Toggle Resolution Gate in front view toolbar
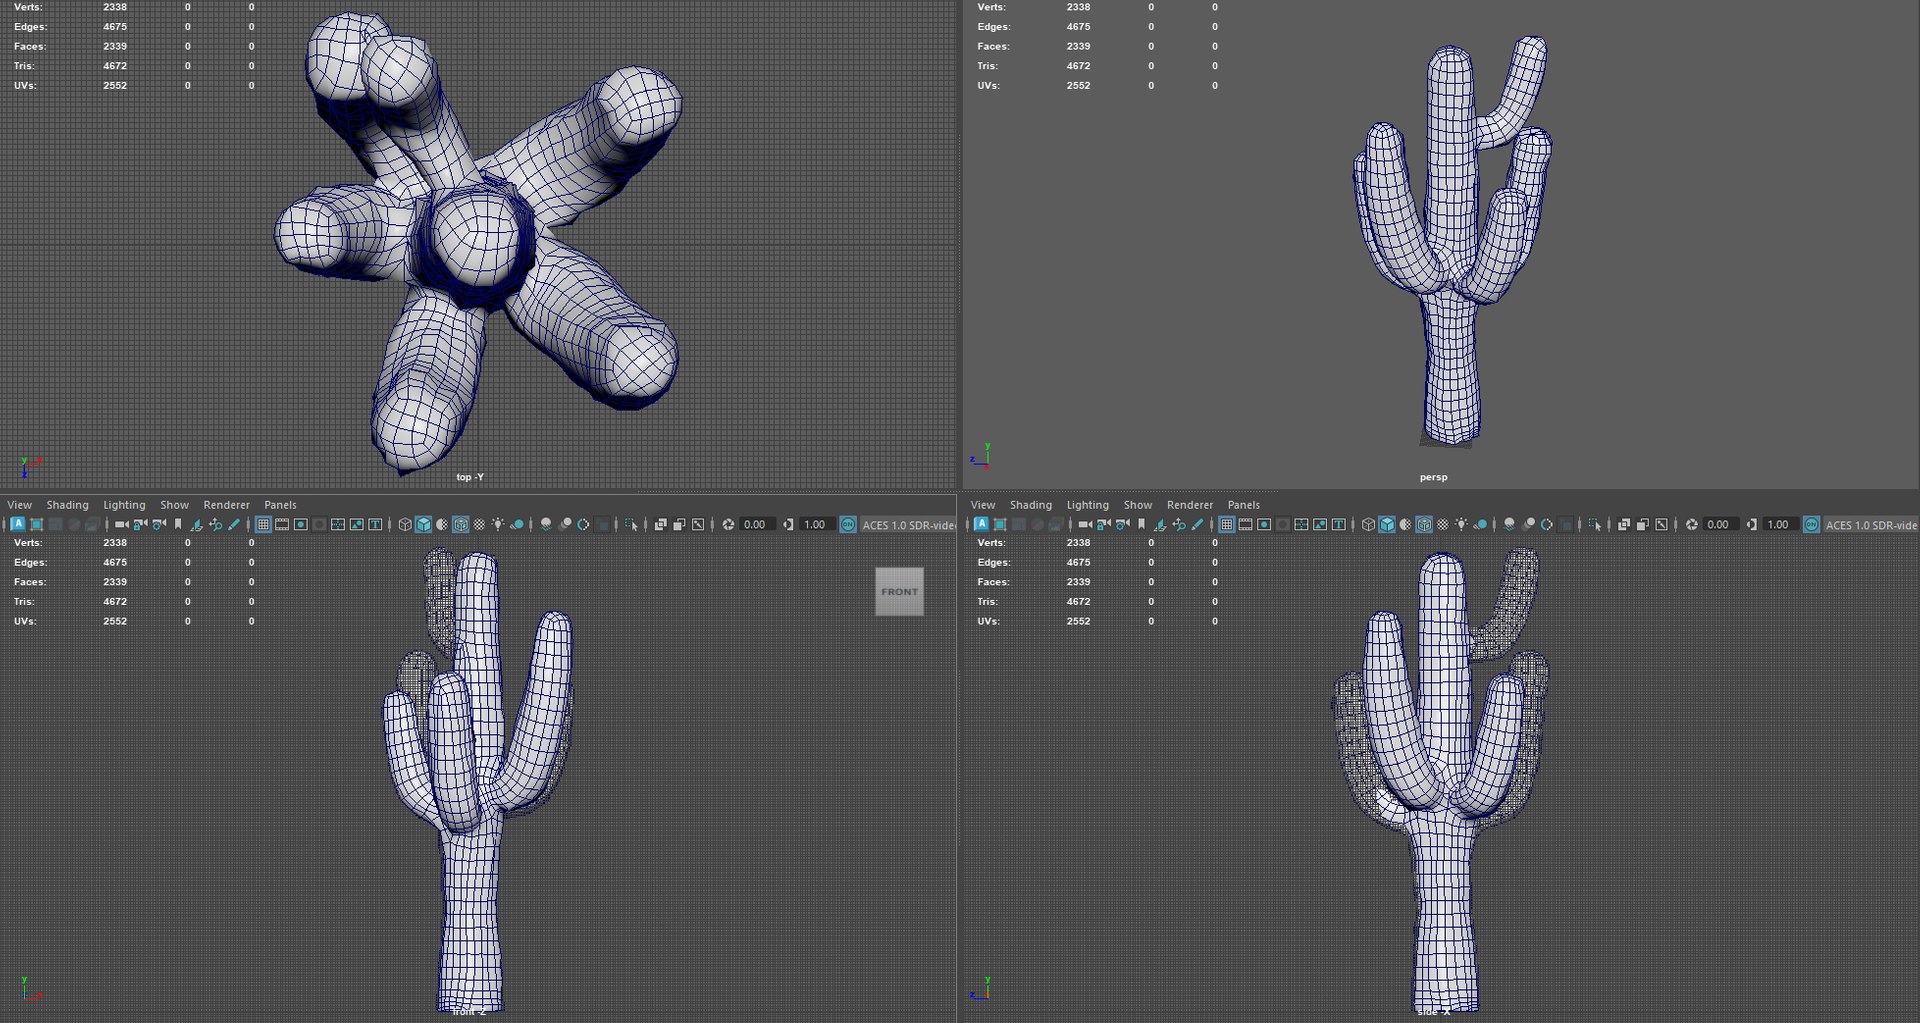Viewport: 1920px width, 1023px height. click(x=301, y=524)
